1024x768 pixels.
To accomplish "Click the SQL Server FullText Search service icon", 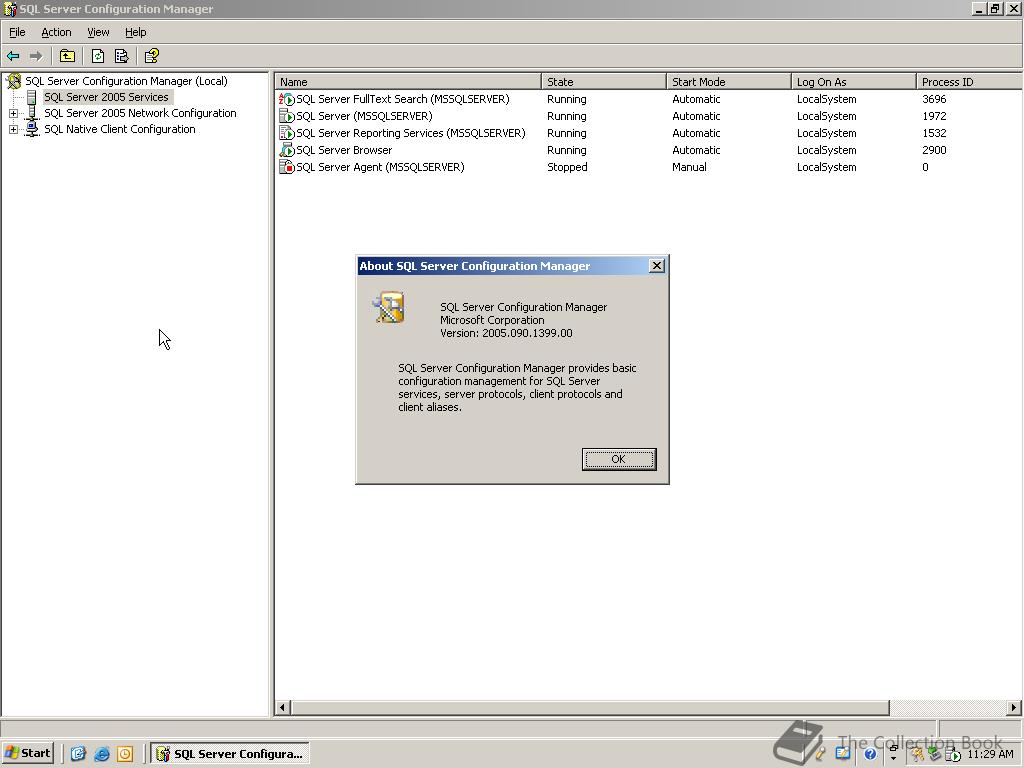I will pyautogui.click(x=287, y=99).
